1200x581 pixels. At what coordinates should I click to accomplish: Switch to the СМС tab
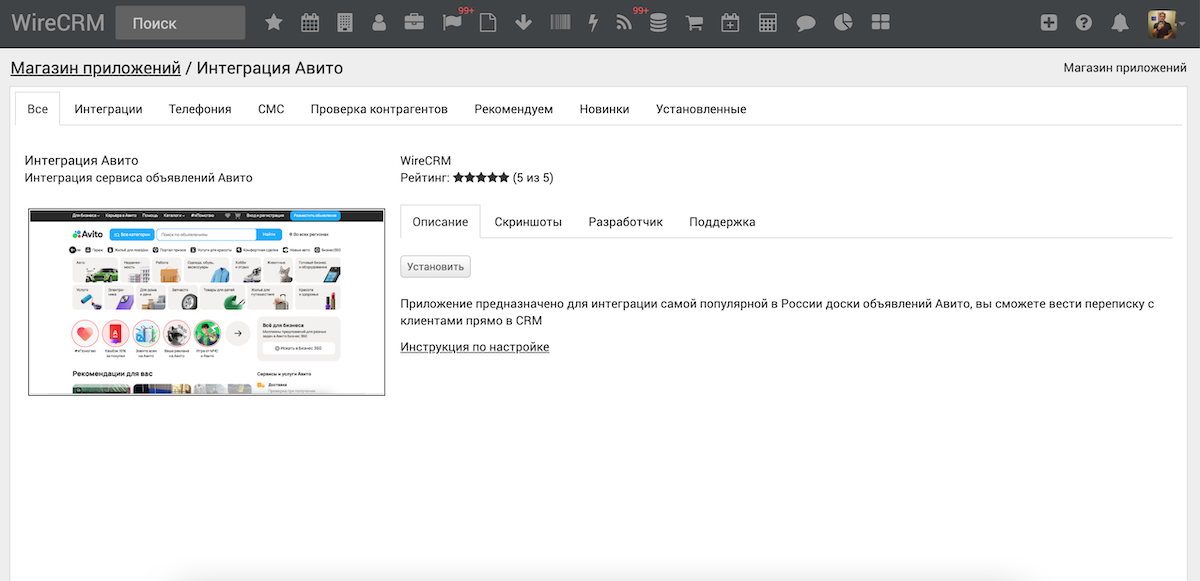[x=271, y=109]
